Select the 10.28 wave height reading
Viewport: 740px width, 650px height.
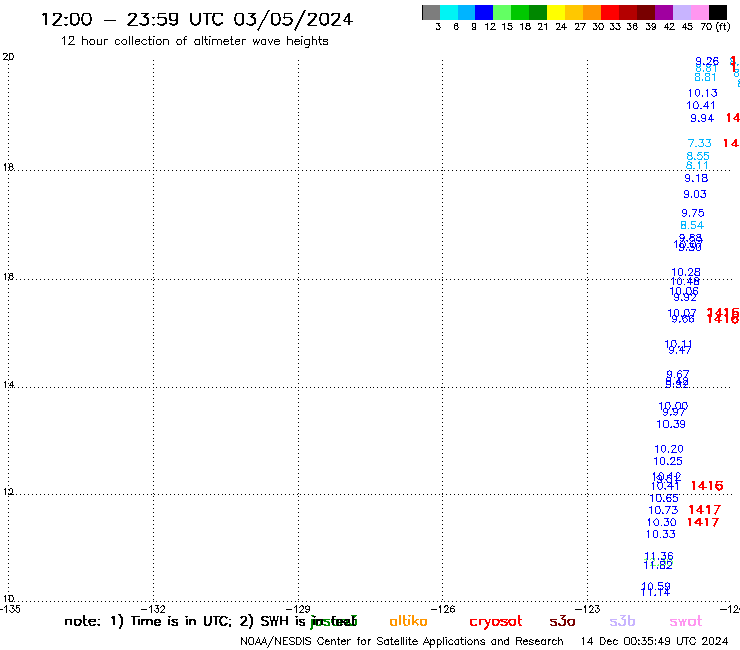(686, 272)
